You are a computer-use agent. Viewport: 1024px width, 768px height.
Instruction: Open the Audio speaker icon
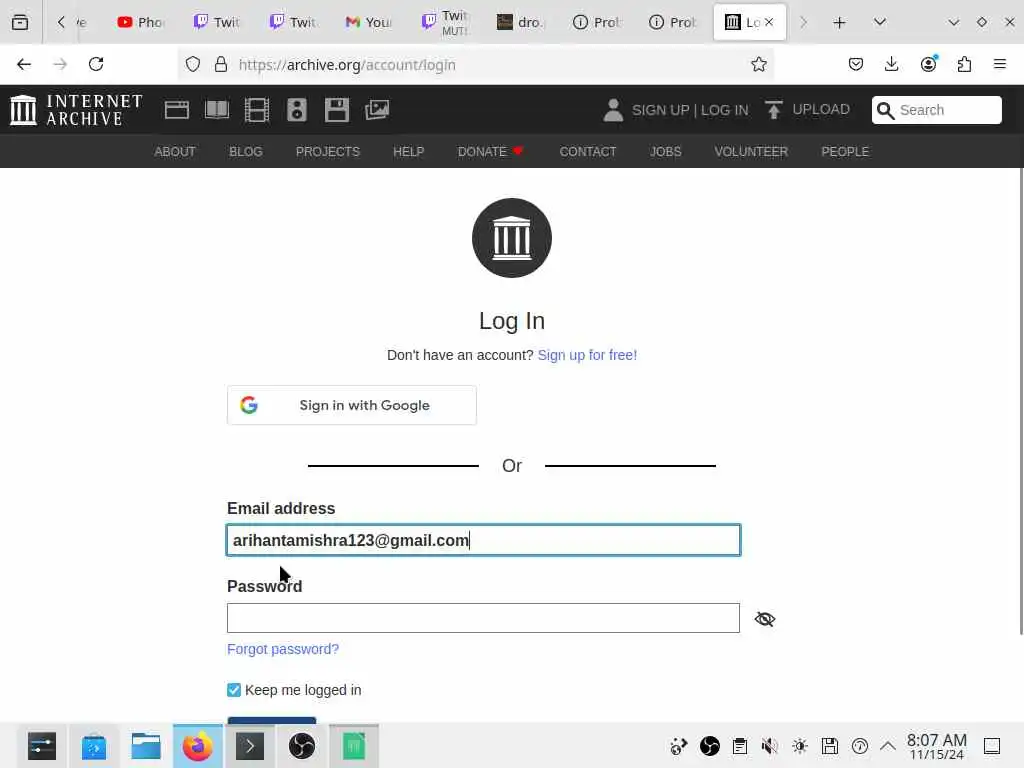click(296, 110)
